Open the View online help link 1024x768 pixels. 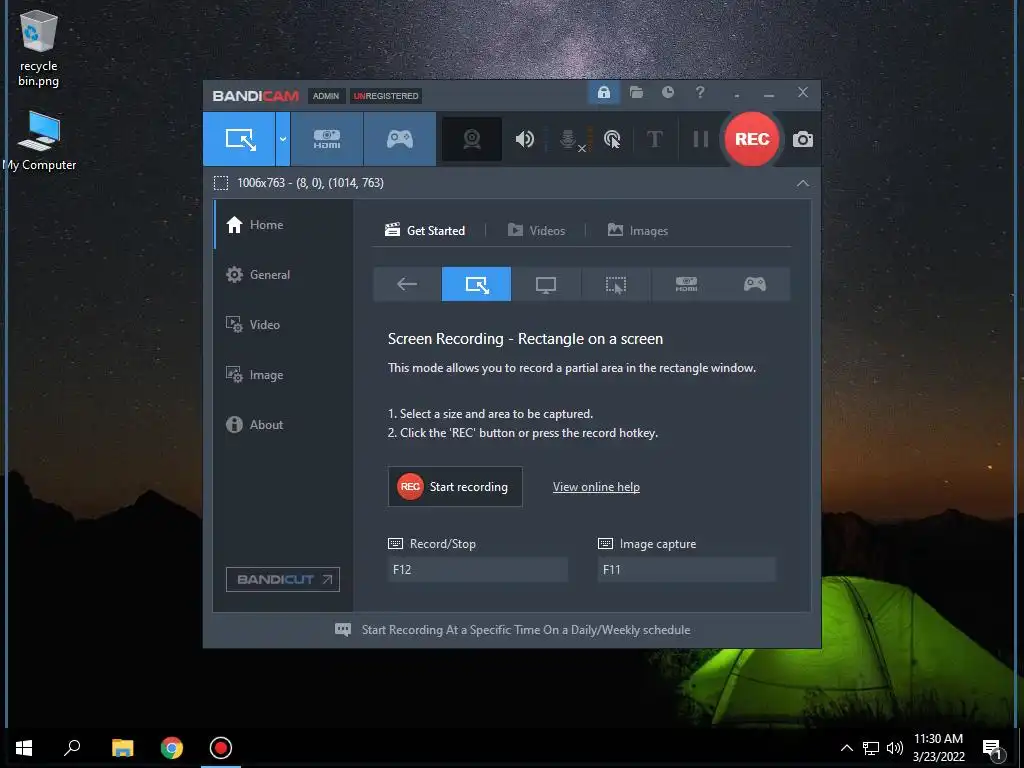[596, 487]
